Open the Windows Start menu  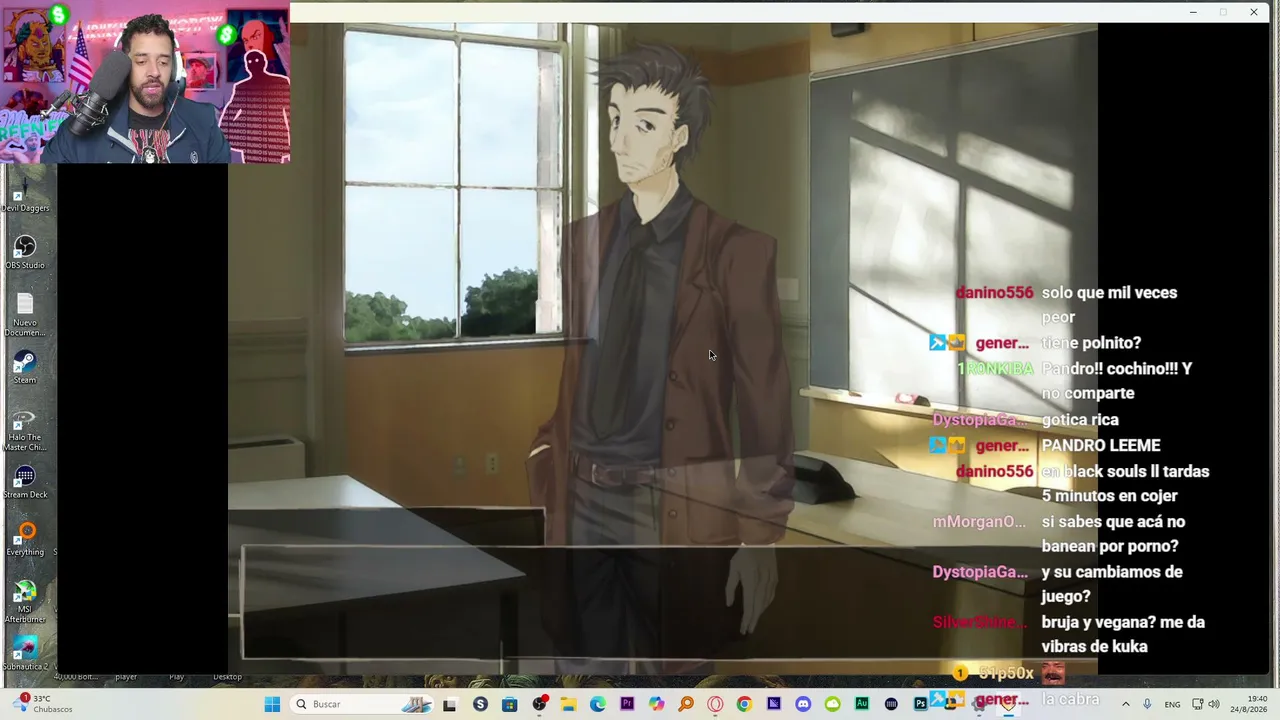pyautogui.click(x=272, y=704)
